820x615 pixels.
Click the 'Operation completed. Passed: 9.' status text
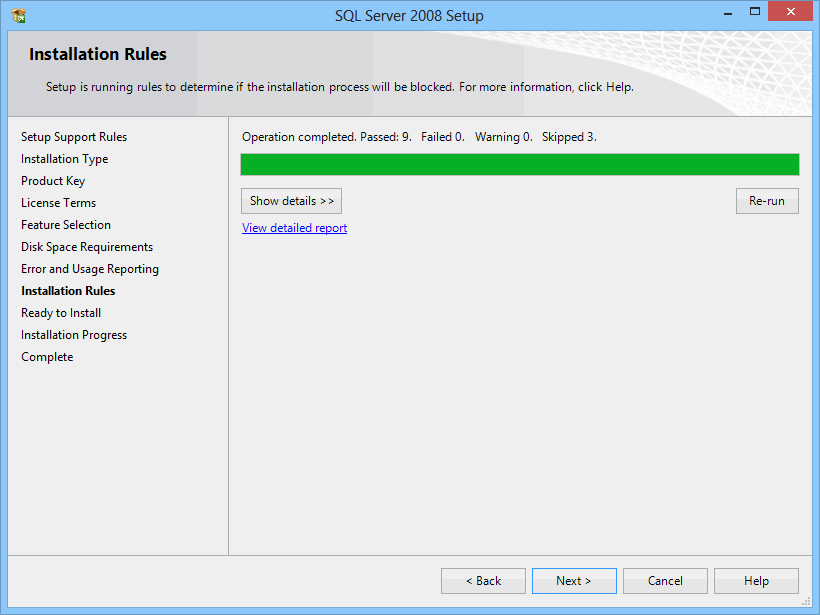(x=327, y=137)
